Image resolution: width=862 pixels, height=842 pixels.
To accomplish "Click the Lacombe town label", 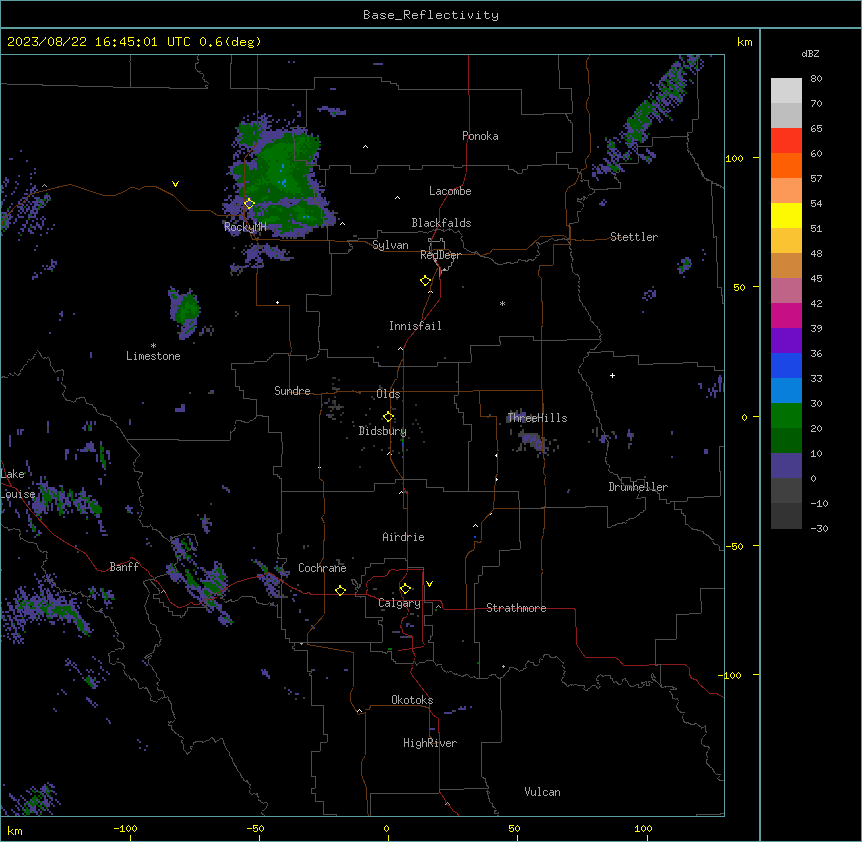I will point(450,191).
